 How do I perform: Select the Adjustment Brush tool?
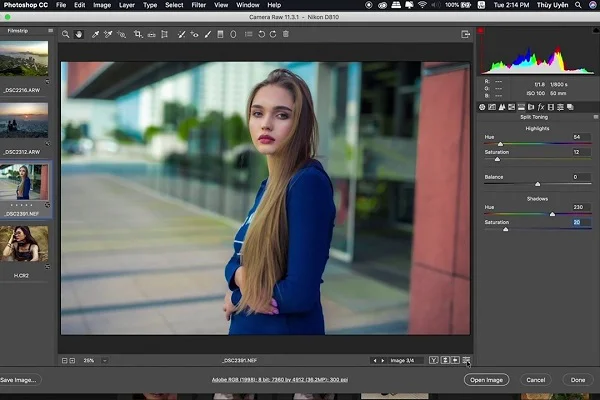(208, 34)
